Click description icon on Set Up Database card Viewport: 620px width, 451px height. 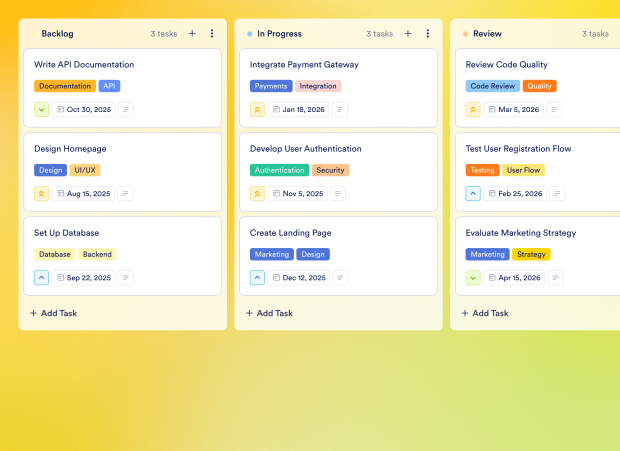[126, 278]
